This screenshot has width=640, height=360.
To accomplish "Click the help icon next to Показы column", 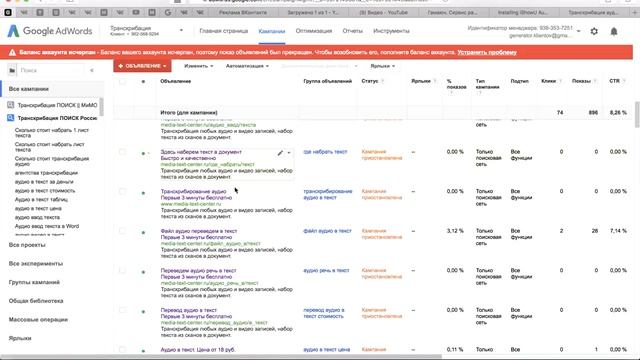I will [596, 81].
